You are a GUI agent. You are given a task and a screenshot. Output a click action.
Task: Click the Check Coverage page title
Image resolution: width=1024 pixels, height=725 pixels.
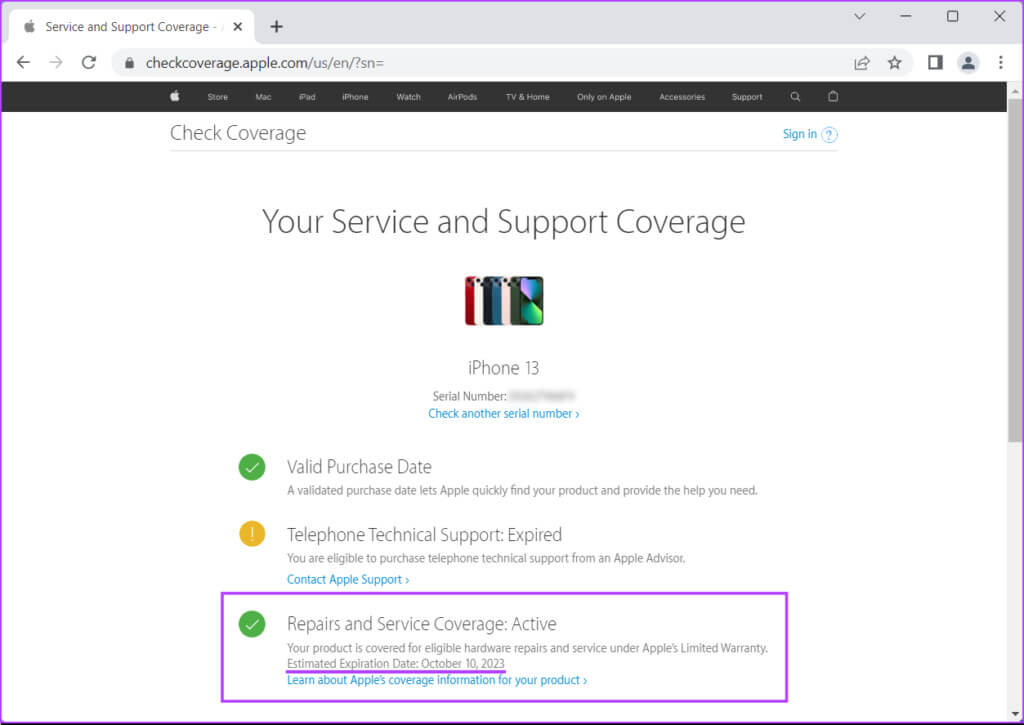pos(238,133)
